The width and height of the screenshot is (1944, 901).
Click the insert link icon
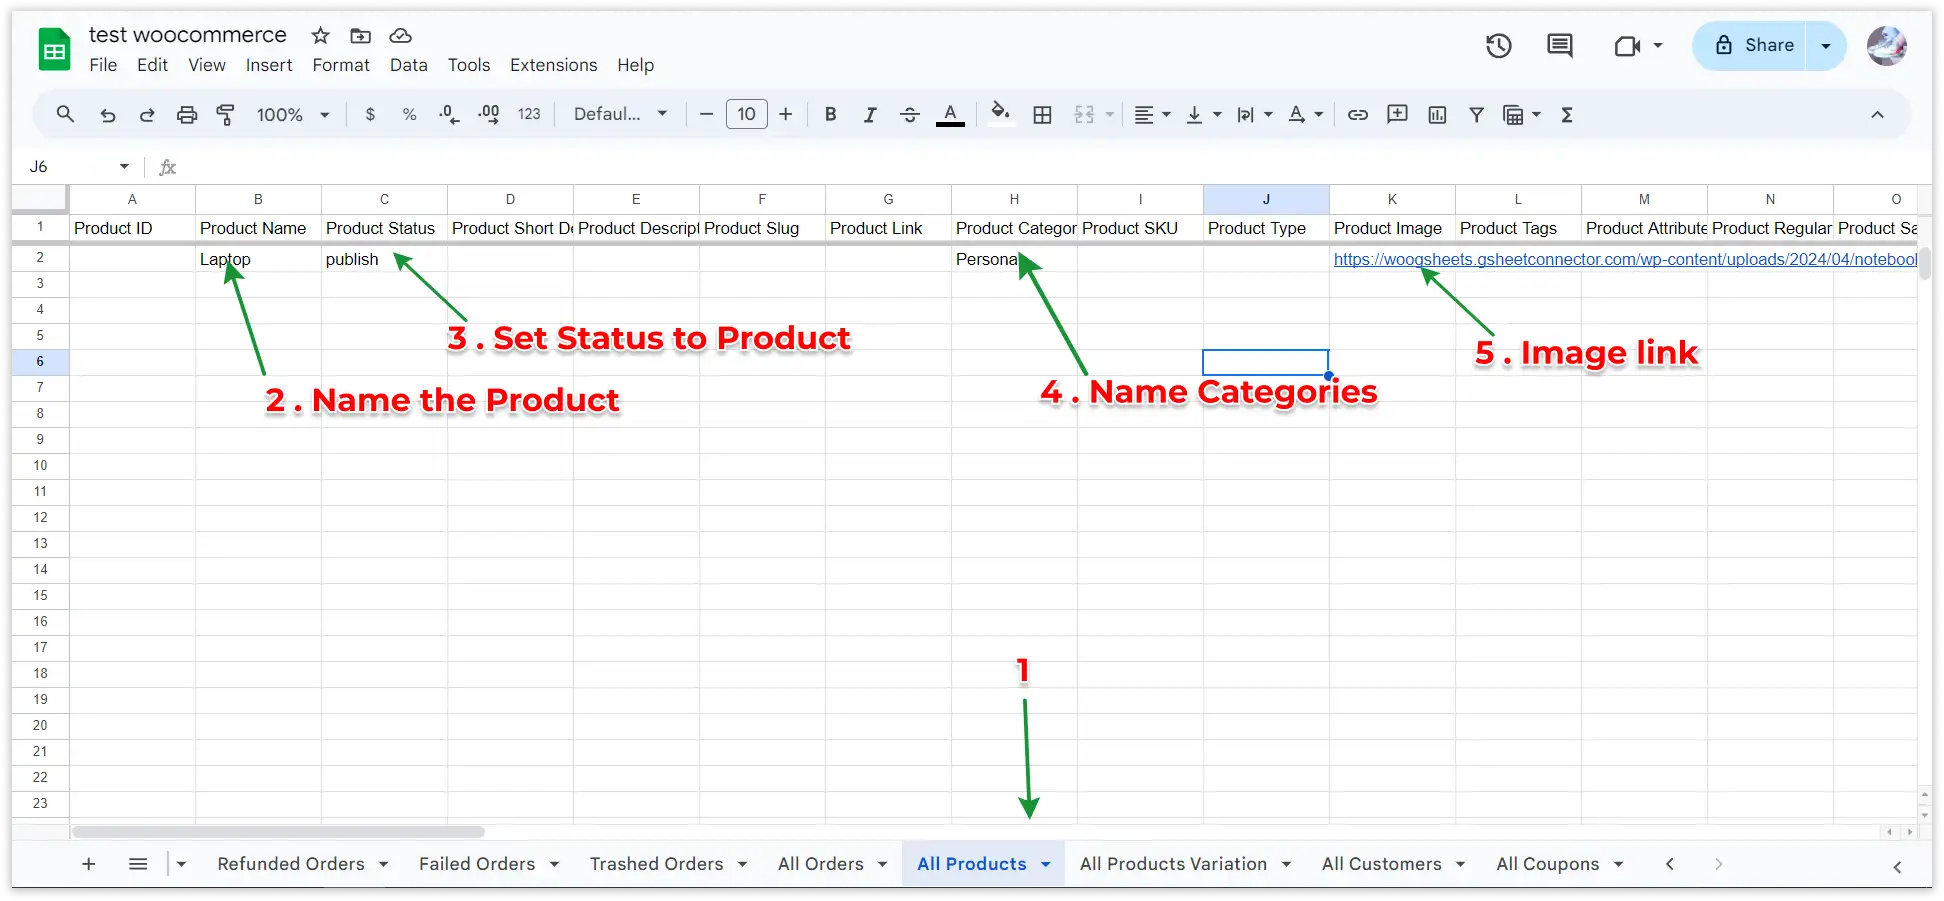[1357, 115]
